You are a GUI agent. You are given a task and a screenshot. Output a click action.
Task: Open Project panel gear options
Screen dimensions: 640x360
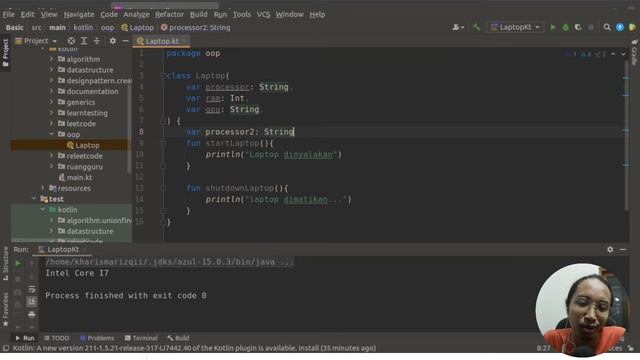click(x=113, y=41)
